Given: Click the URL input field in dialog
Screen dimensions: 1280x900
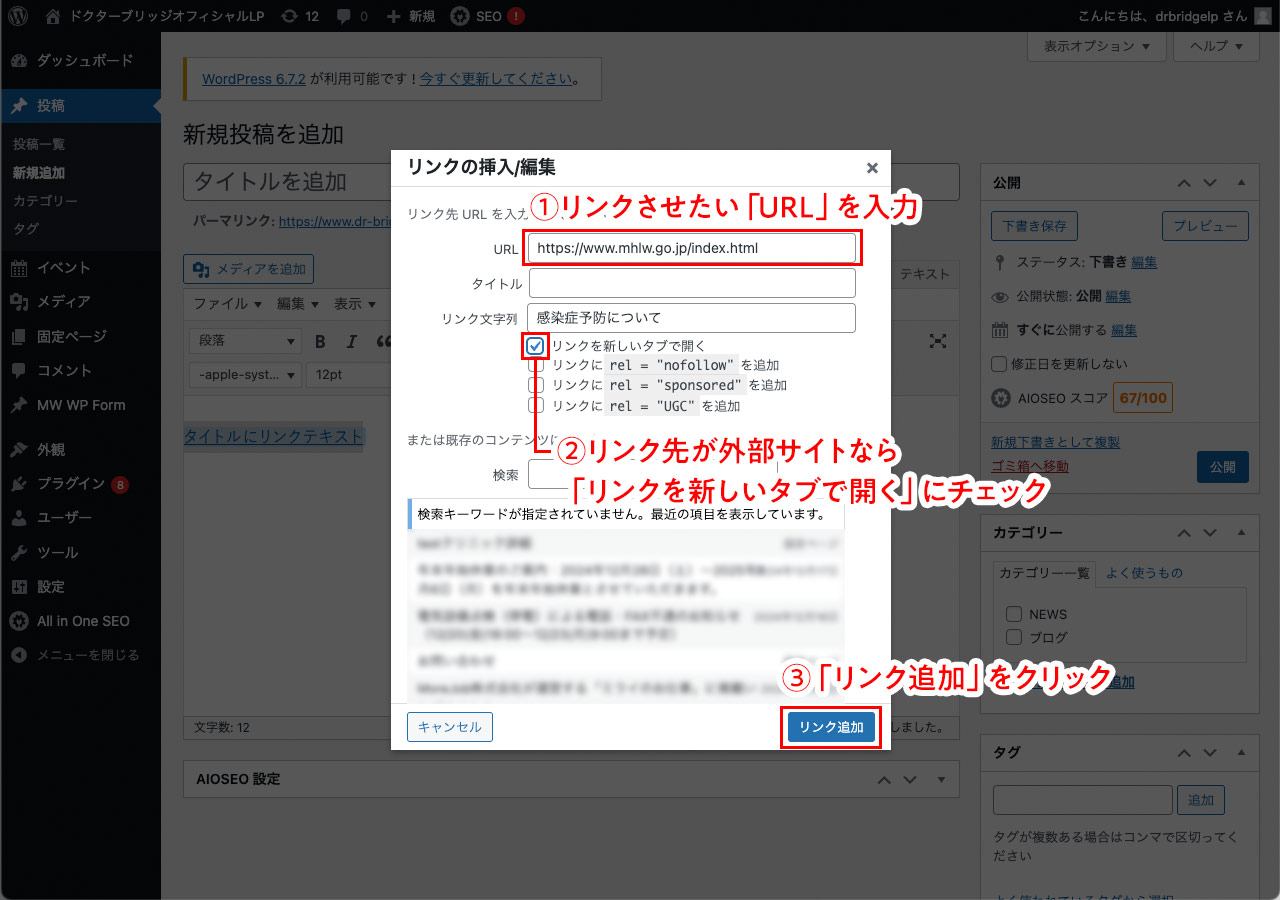Looking at the screenshot, I should [x=692, y=247].
